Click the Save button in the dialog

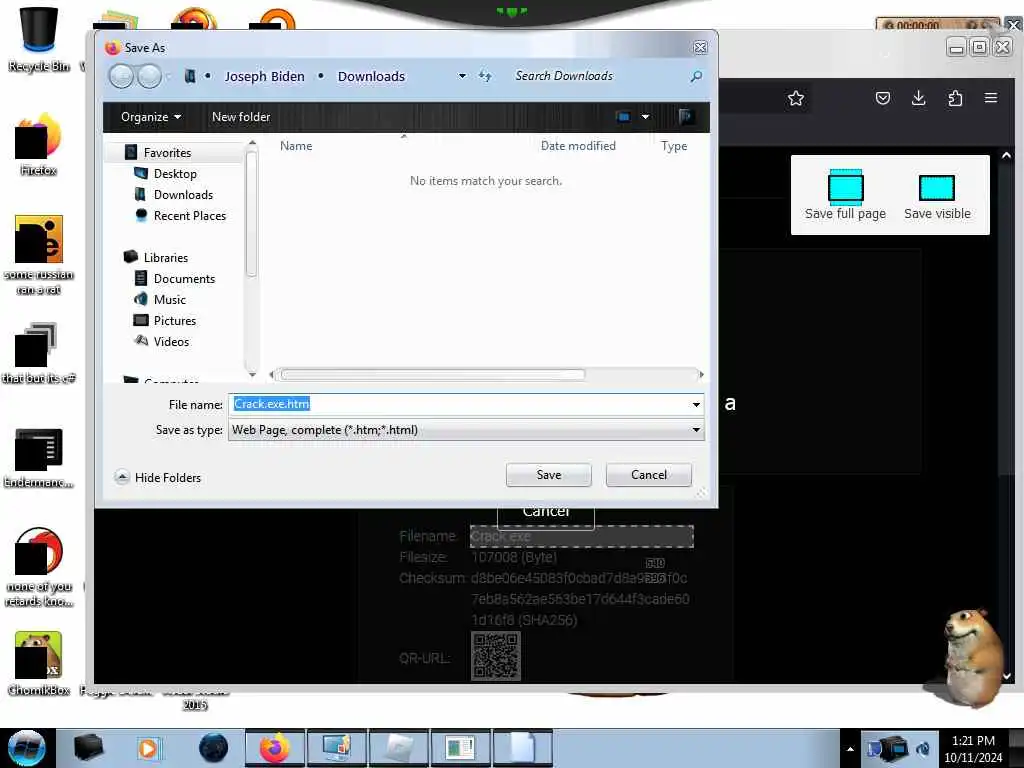(549, 475)
